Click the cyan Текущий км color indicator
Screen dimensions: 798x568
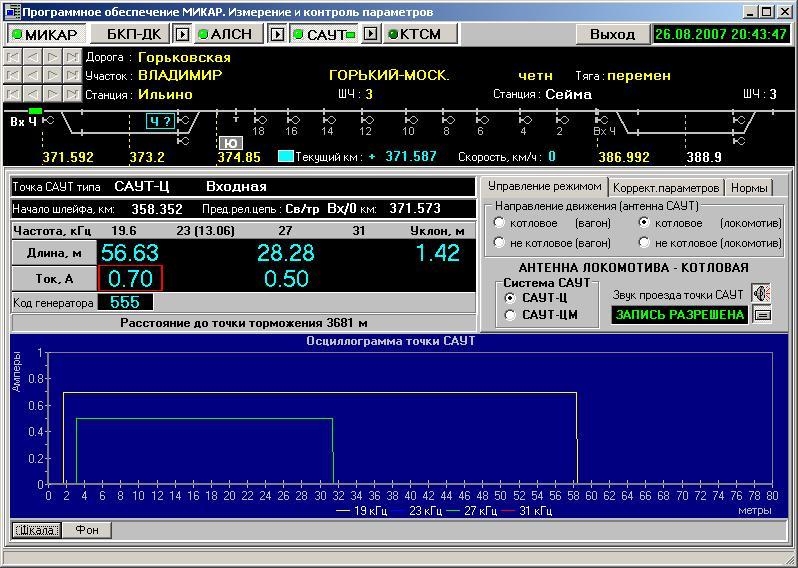[x=286, y=157]
